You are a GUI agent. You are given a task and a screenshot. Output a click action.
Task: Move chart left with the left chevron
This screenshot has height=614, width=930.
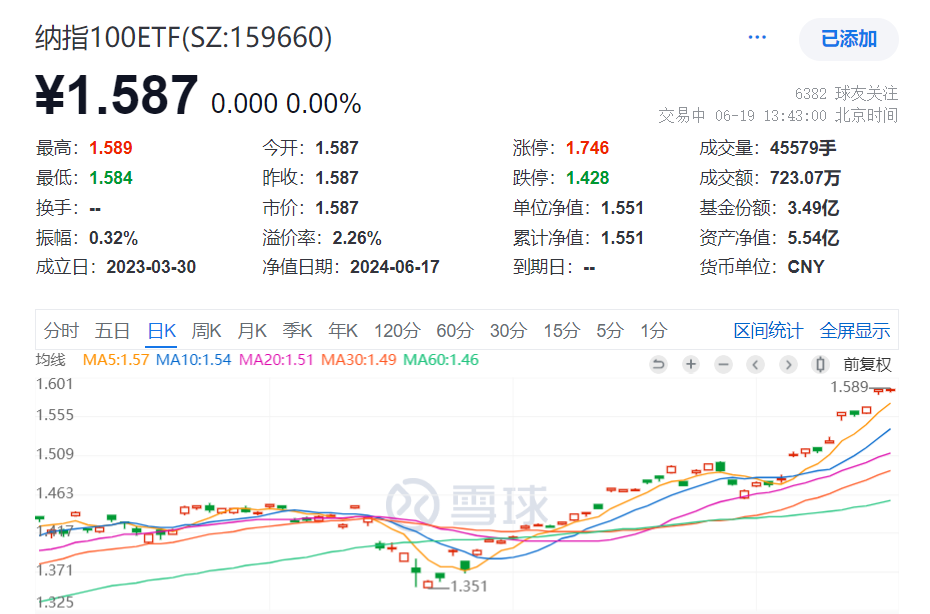point(755,364)
